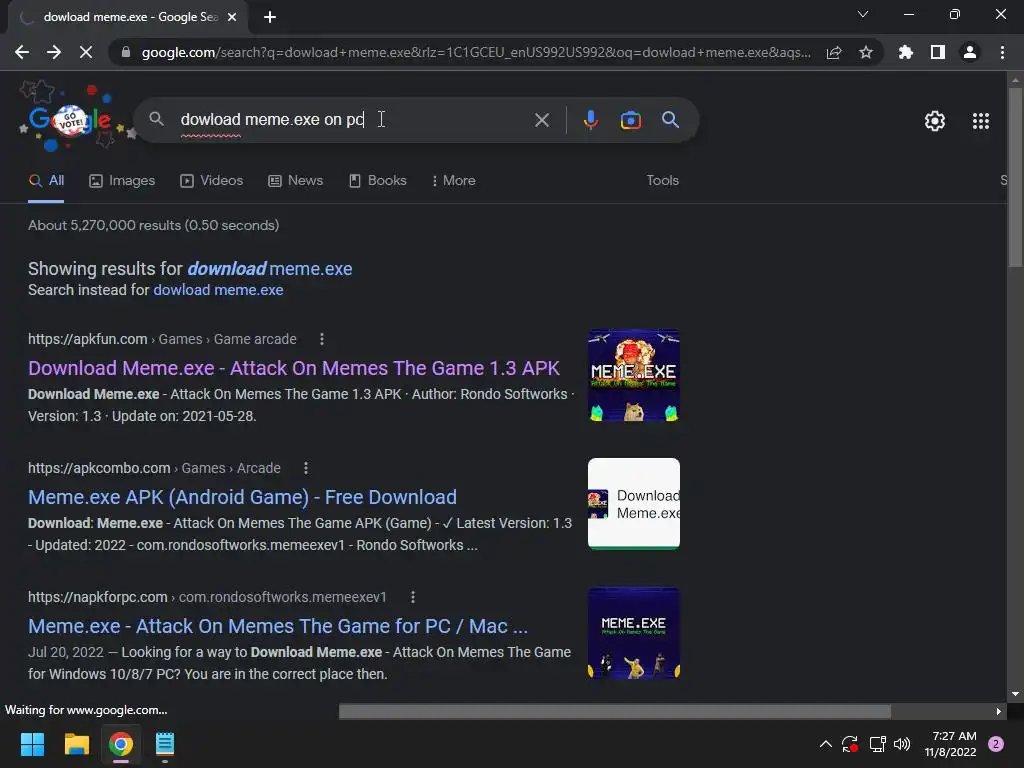The height and width of the screenshot is (768, 1024).
Task: Clear the search box text
Action: click(541, 120)
